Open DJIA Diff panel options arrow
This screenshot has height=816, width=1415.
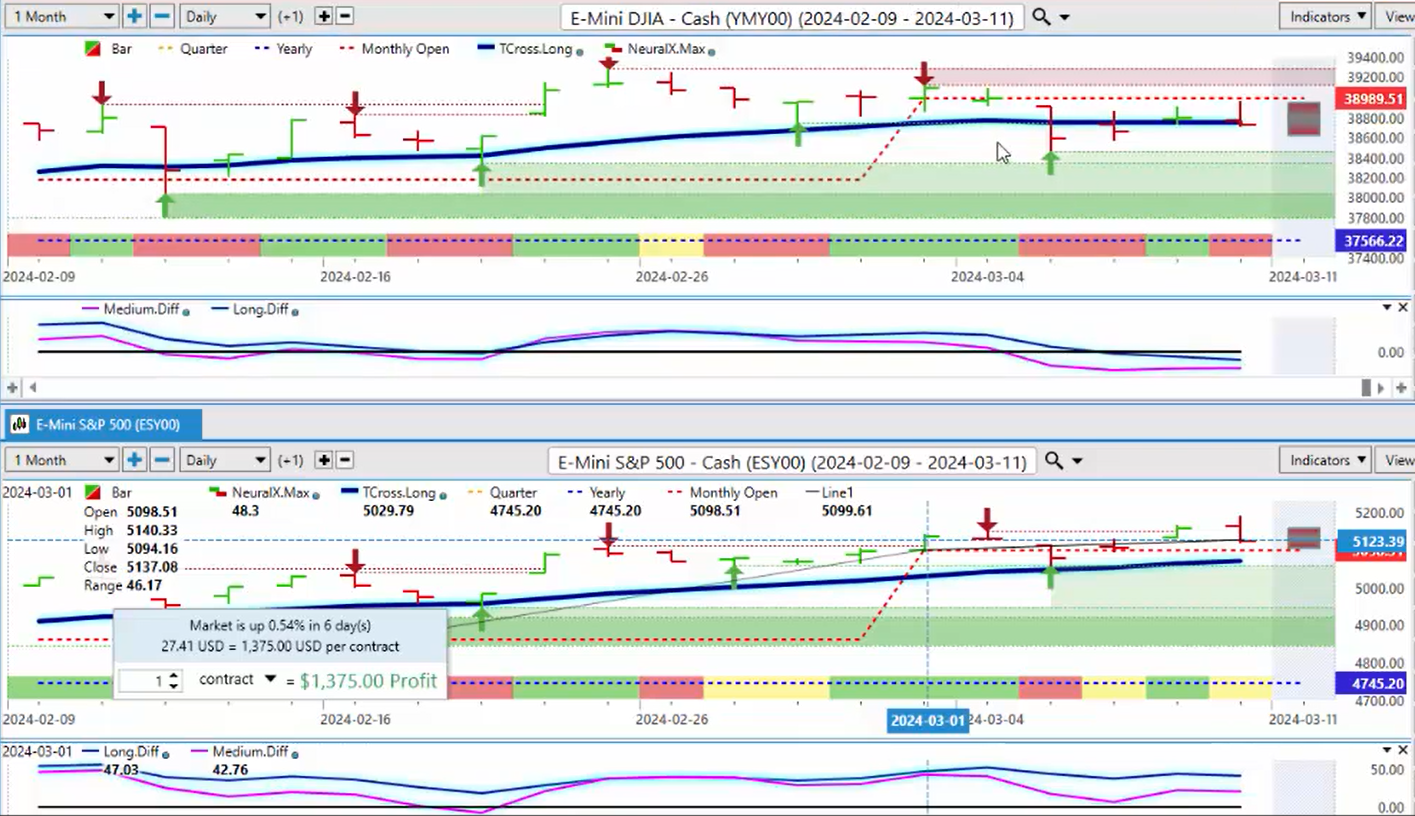[1386, 308]
